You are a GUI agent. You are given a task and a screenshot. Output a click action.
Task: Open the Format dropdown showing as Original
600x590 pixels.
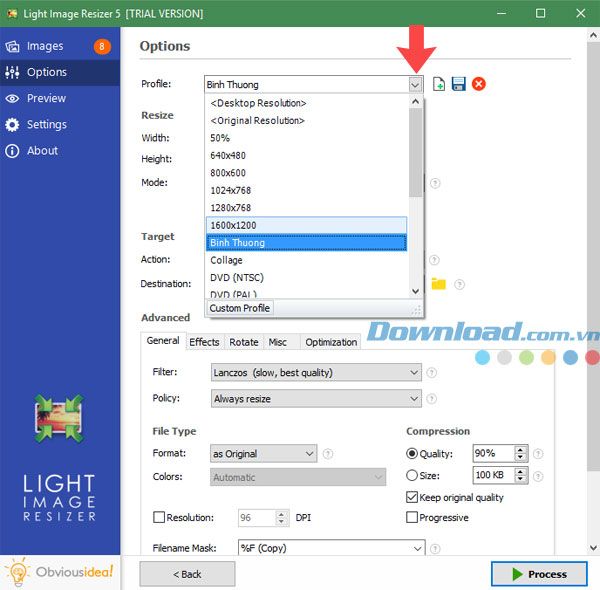[264, 454]
